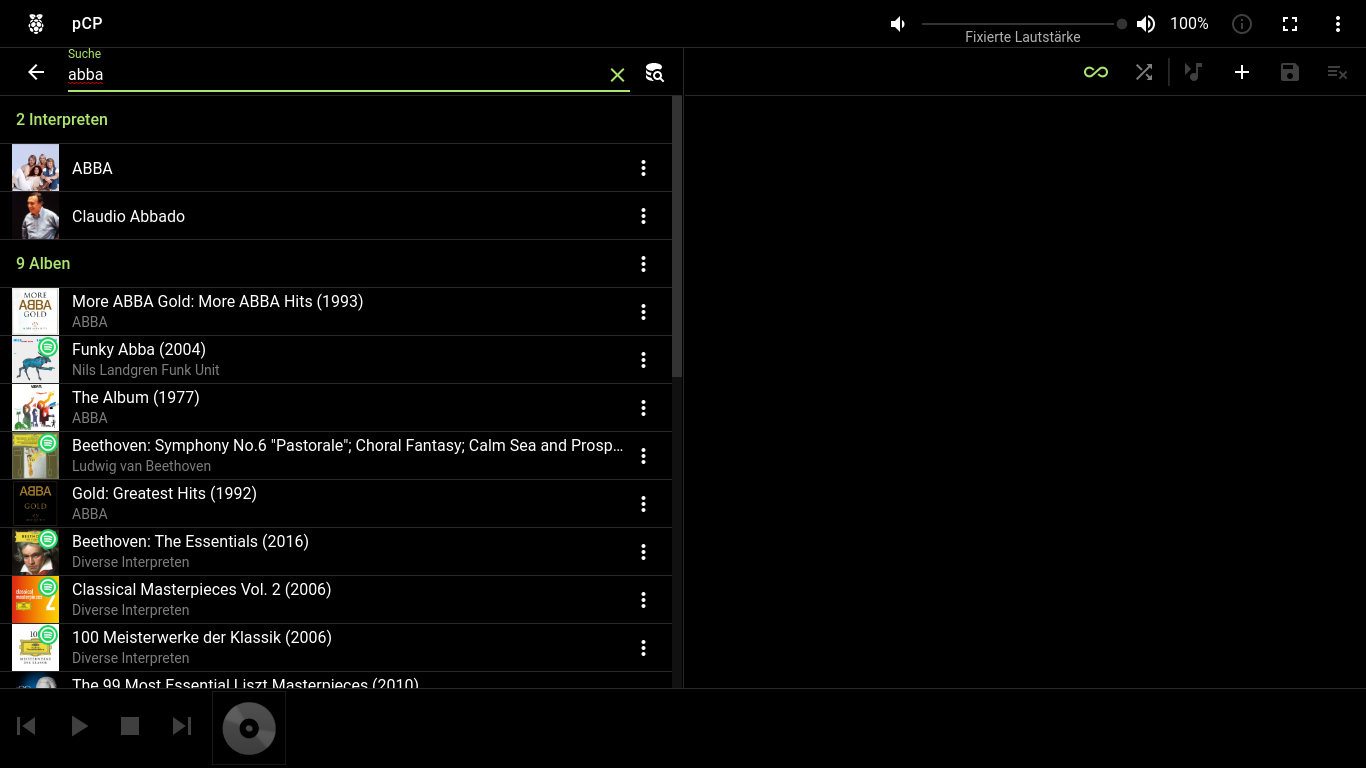Select Gold: Greatest Hits (1992)
The image size is (1366, 768).
(x=336, y=504)
